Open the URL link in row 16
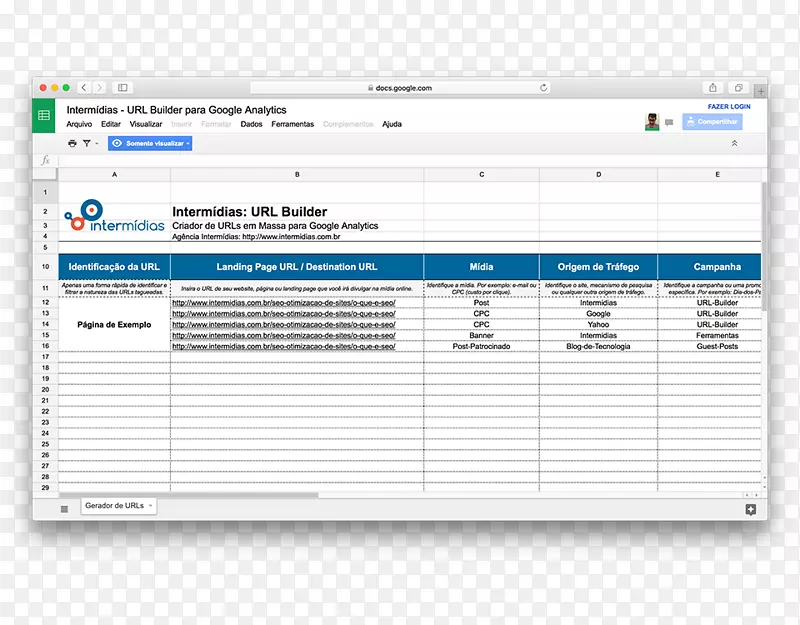Screen dimensions: 800x625 (x=284, y=346)
